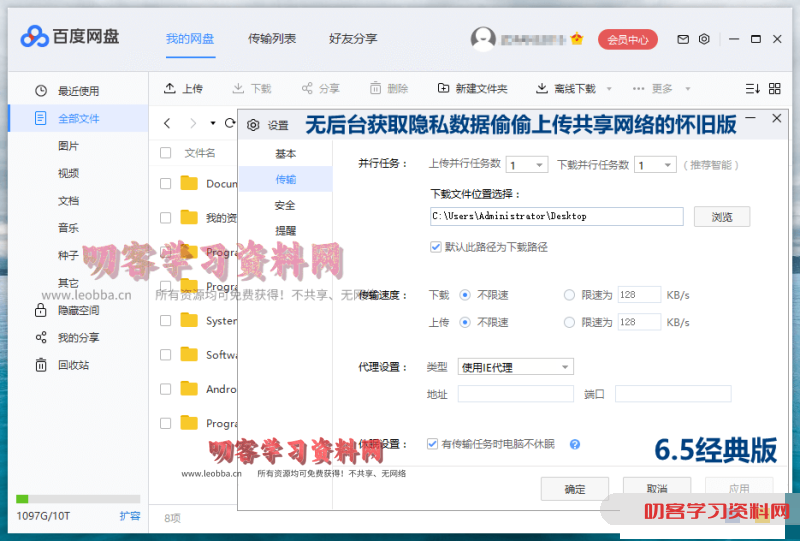This screenshot has width=800, height=541.
Task: Check the Softw folder checkbox
Action: click(165, 355)
